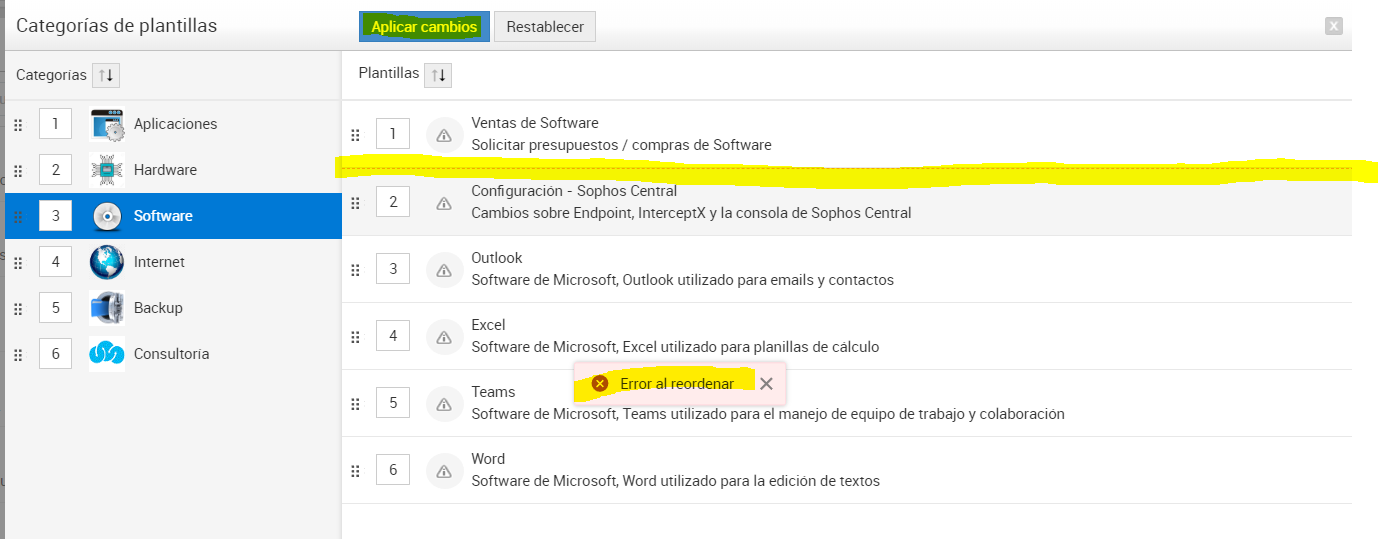
Task: Click the Excel template title
Action: 488,325
